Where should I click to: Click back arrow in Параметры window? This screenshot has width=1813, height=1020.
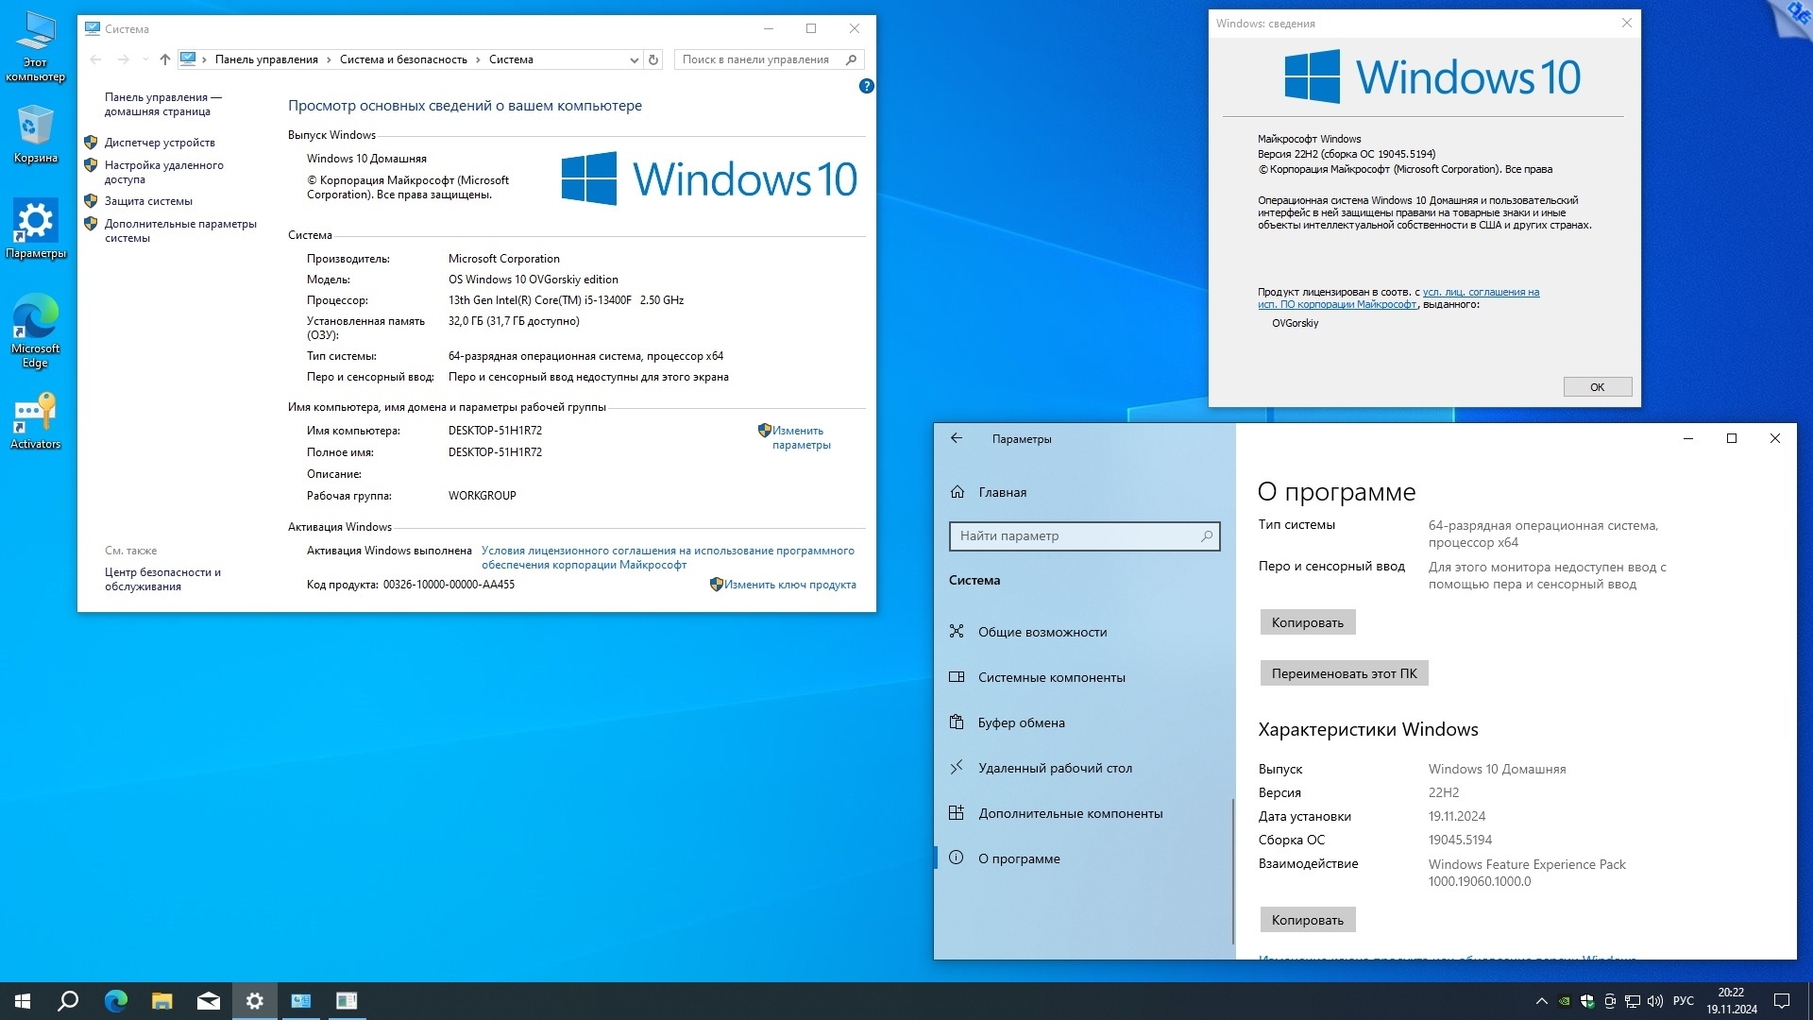tap(956, 439)
